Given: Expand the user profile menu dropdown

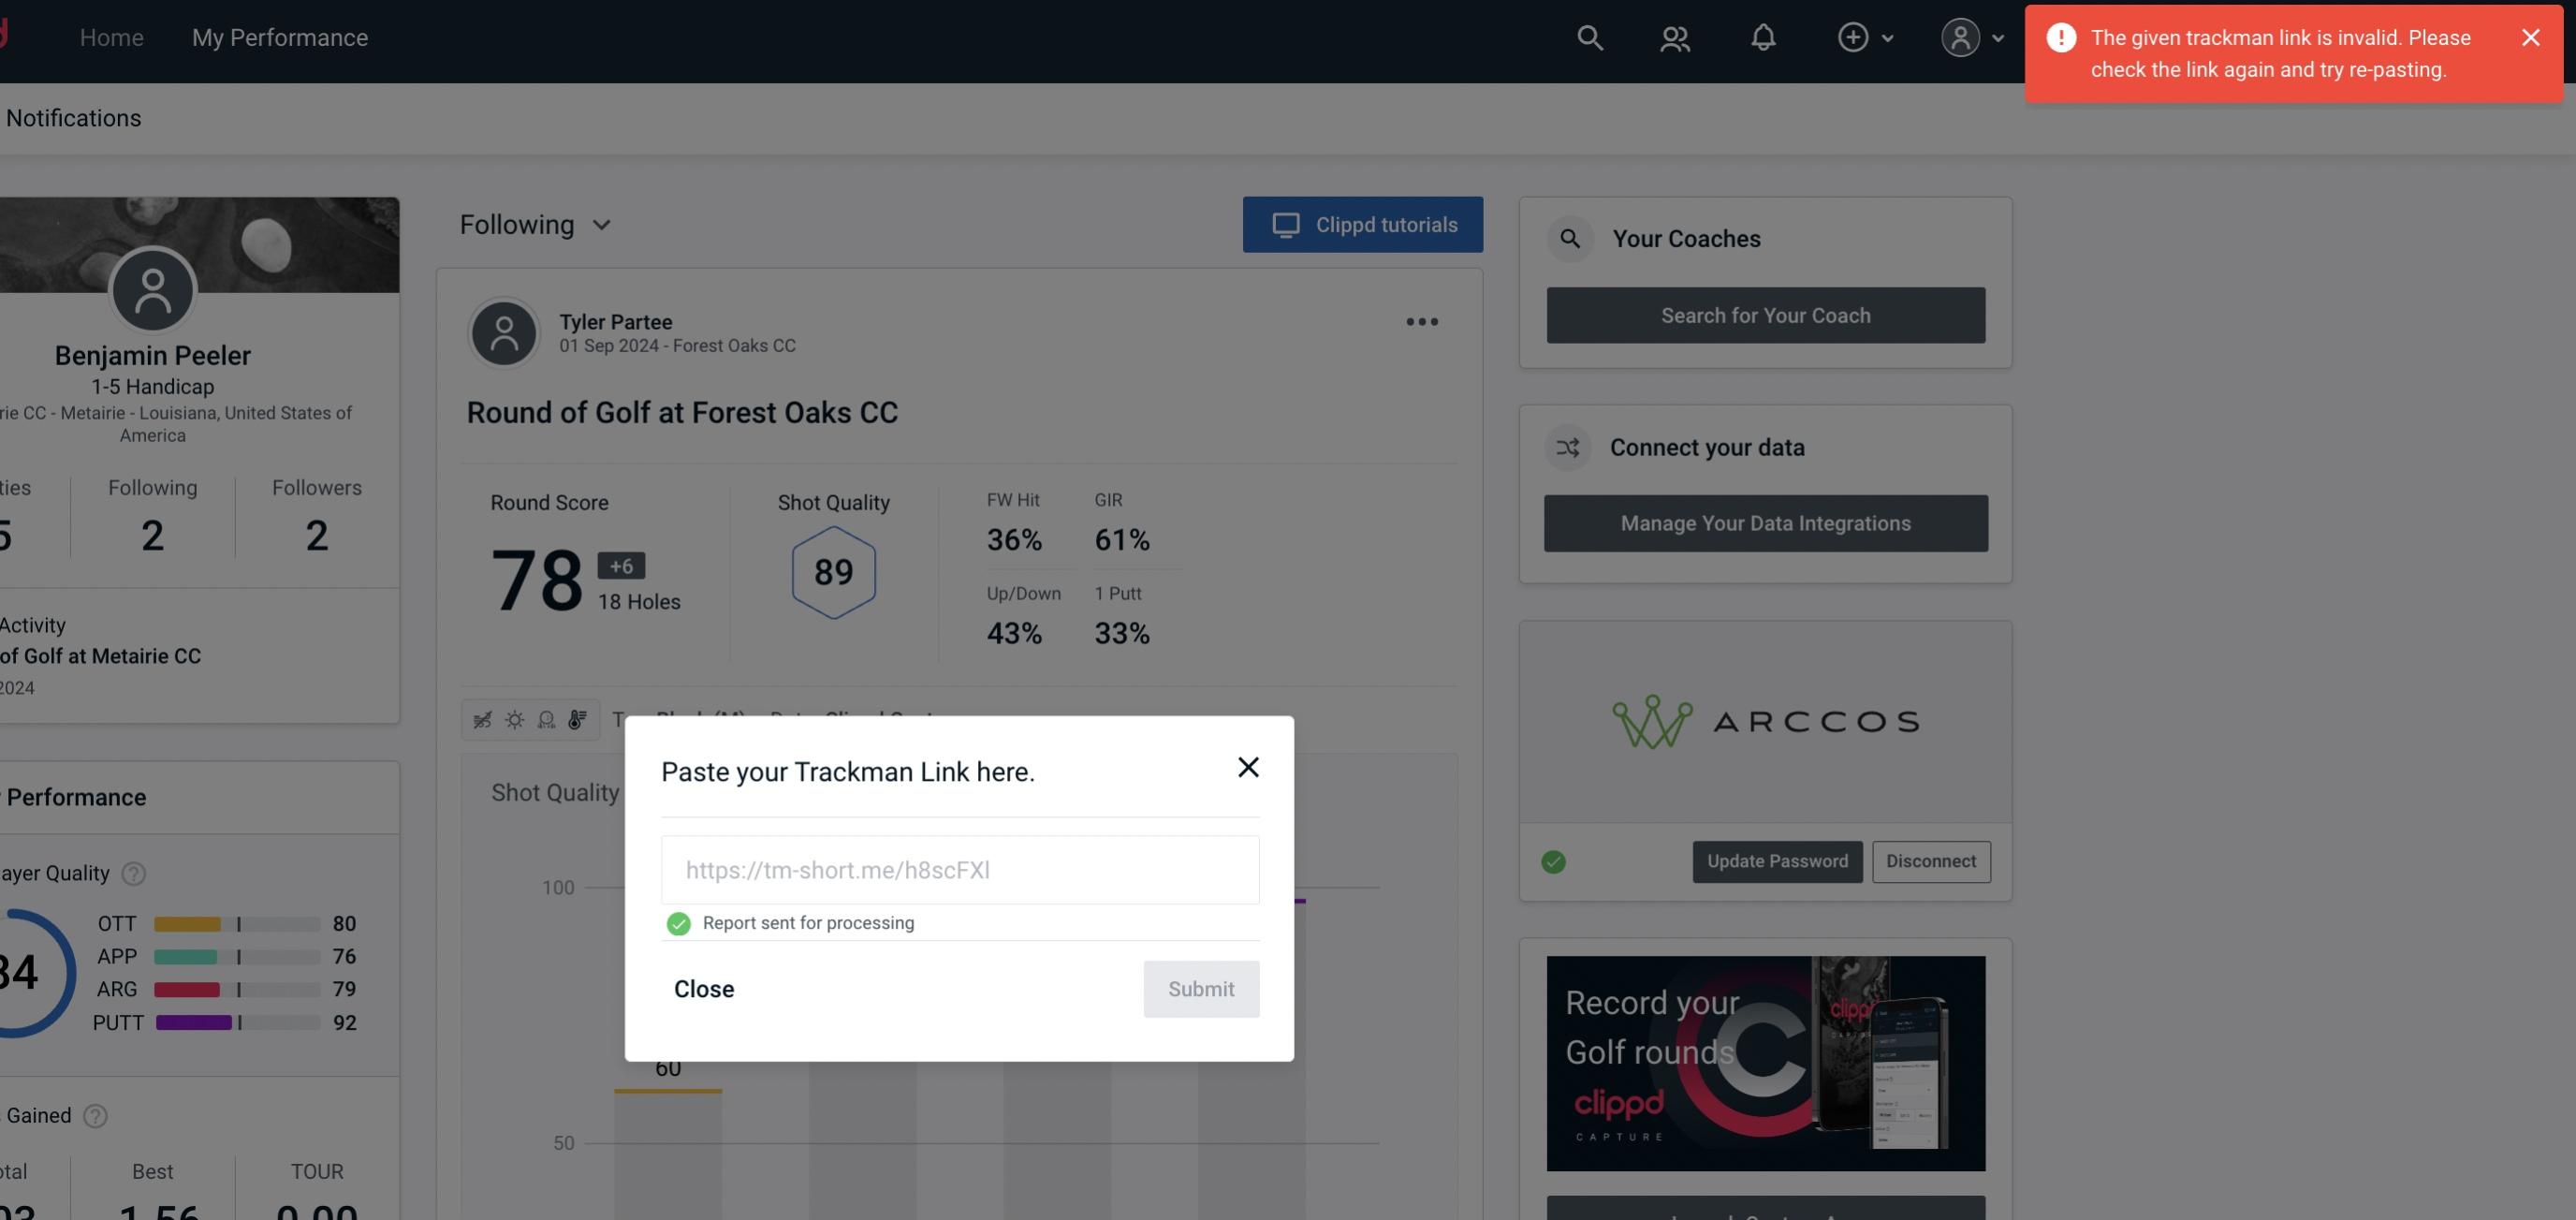Looking at the screenshot, I should click(1971, 37).
